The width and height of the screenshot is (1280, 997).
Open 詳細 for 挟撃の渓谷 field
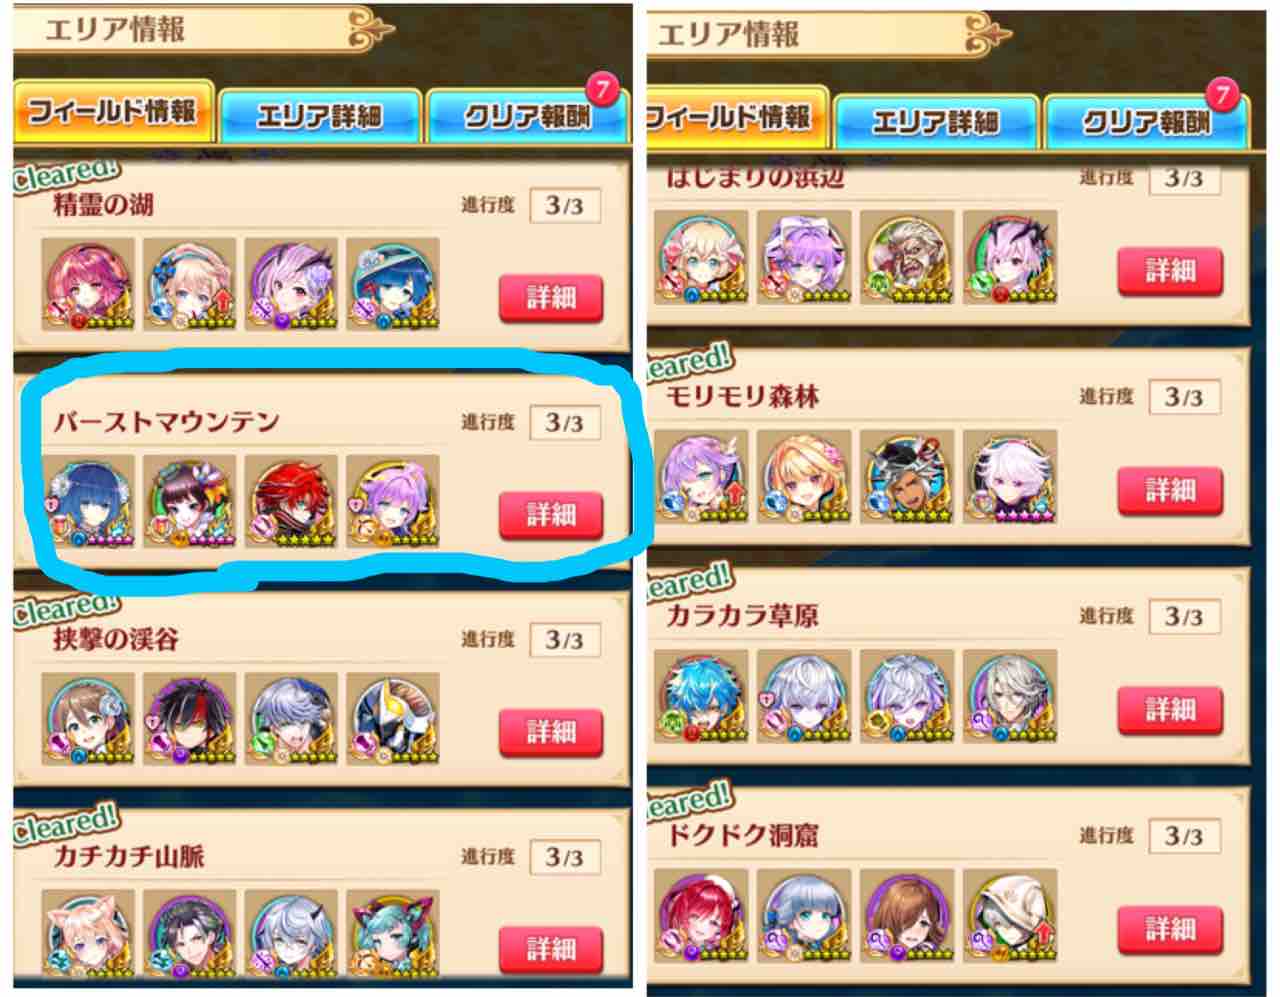point(551,732)
